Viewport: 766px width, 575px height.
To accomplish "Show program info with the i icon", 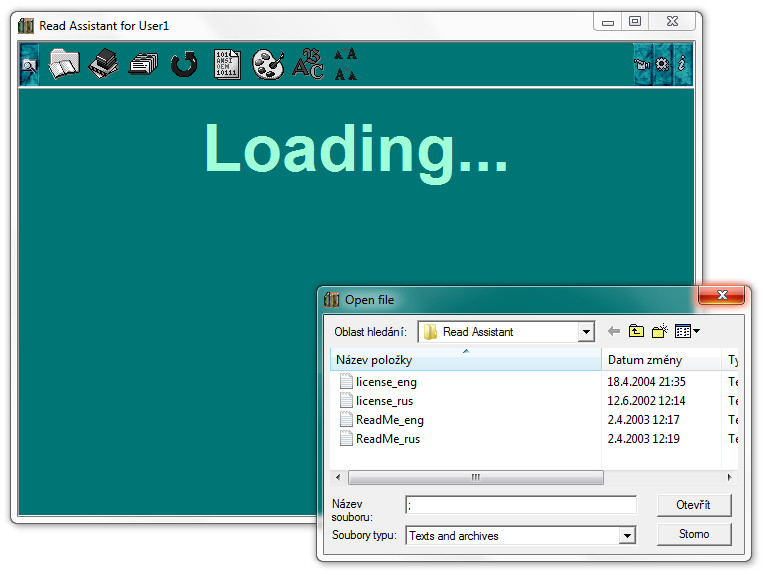I will click(682, 64).
